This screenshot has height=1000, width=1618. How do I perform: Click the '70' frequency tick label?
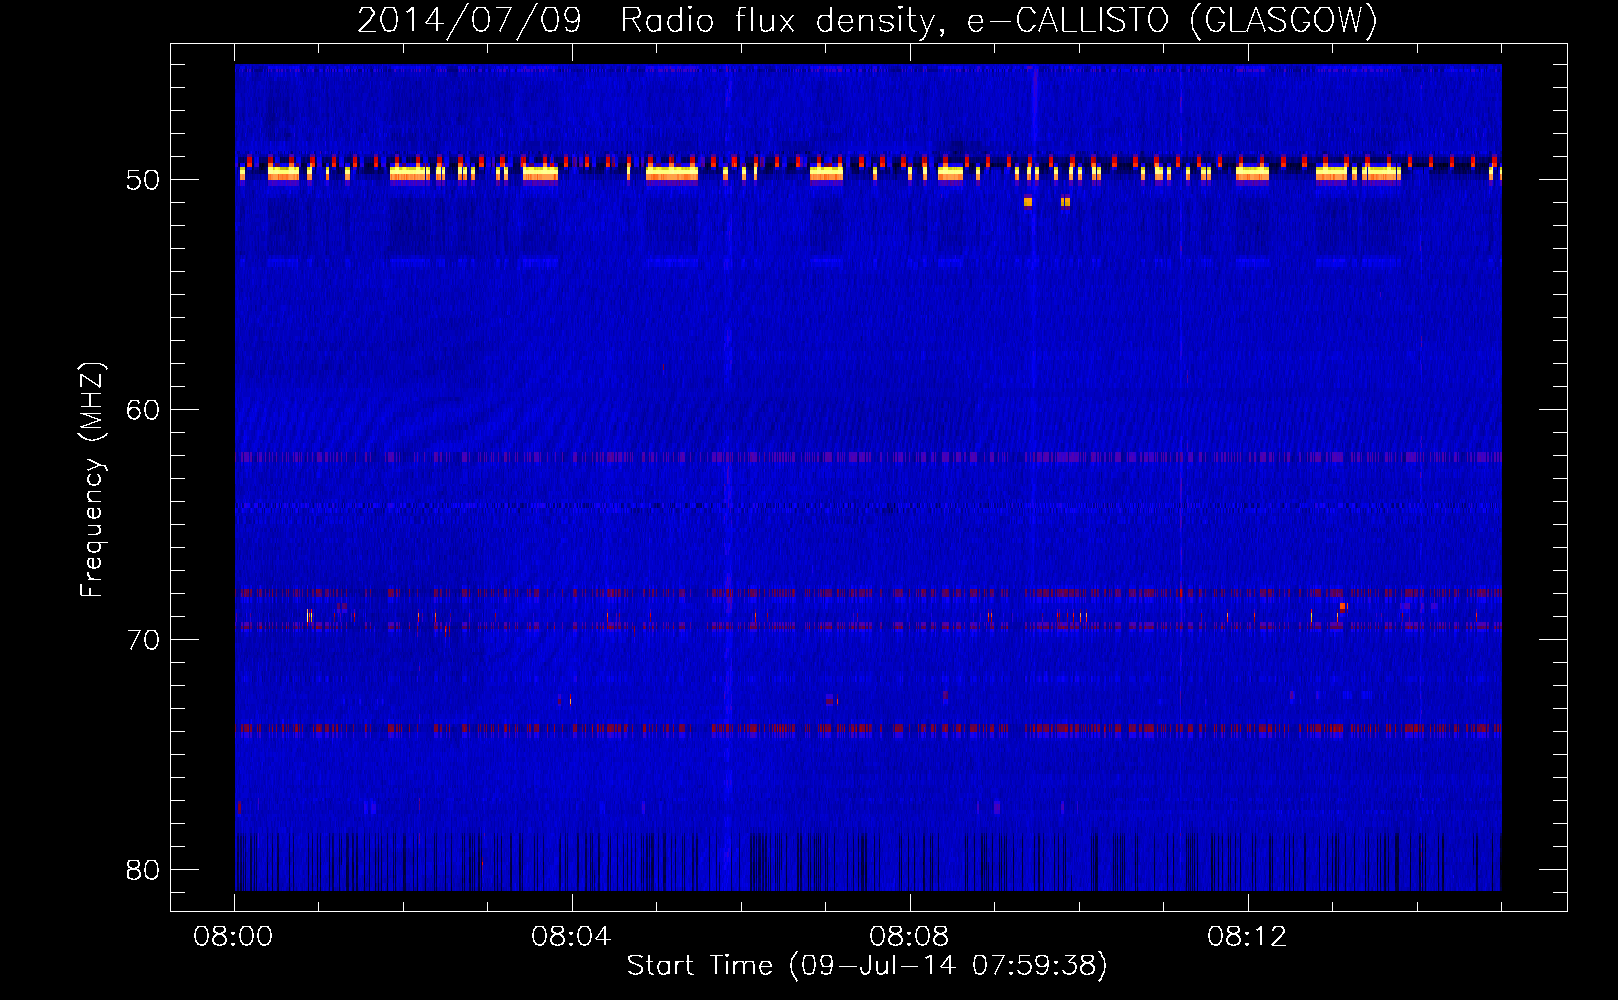pyautogui.click(x=143, y=640)
